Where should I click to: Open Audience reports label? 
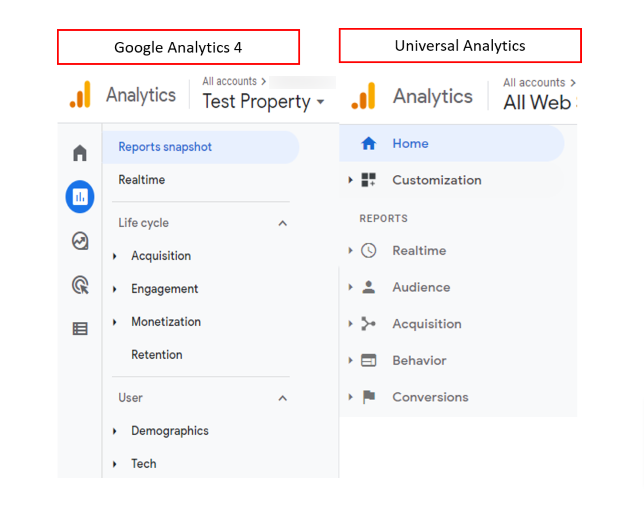tap(421, 287)
